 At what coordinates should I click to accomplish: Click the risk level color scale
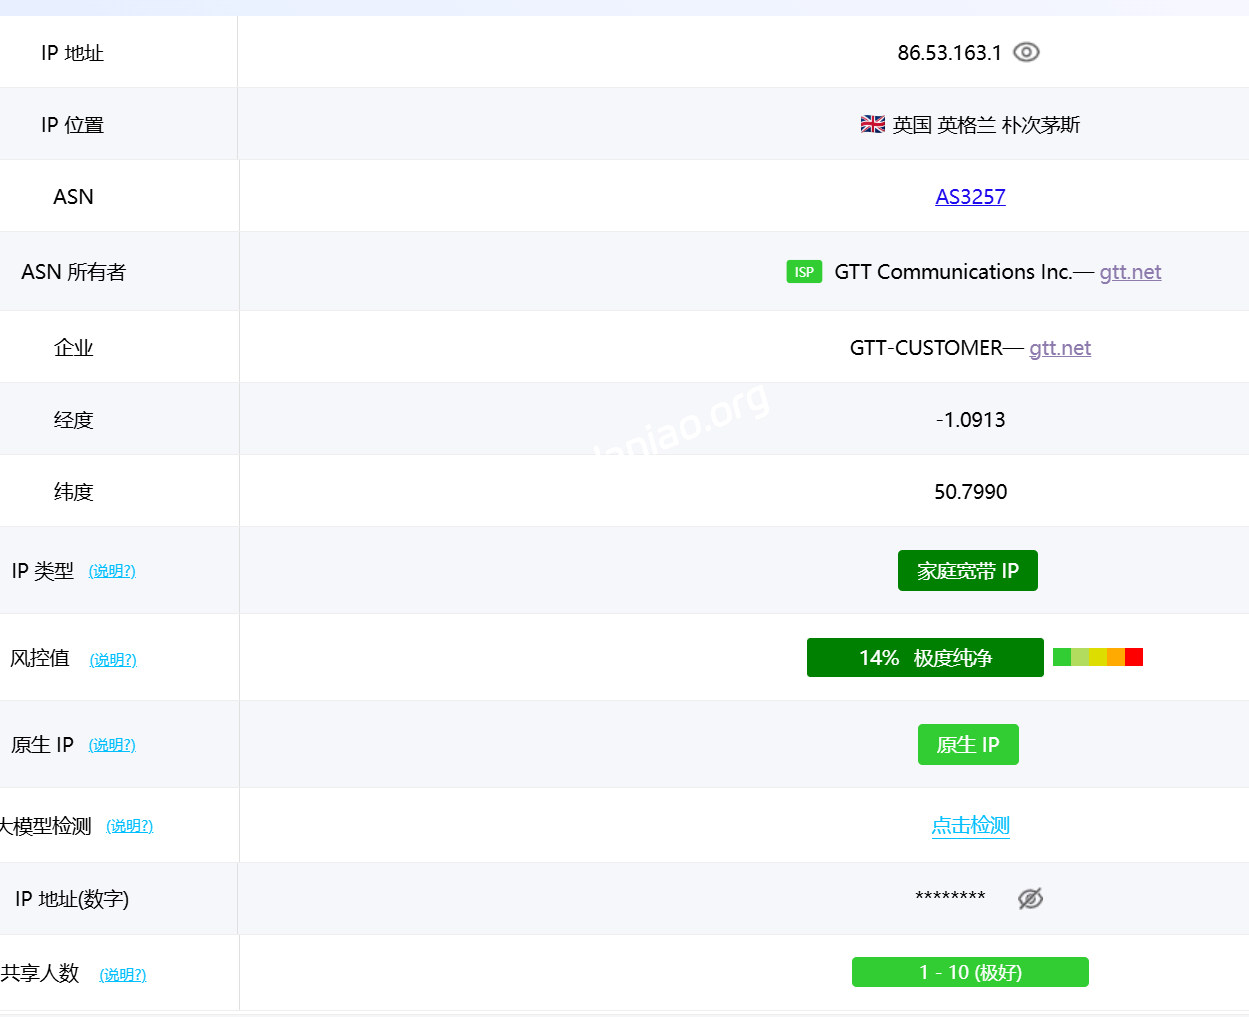[1097, 657]
